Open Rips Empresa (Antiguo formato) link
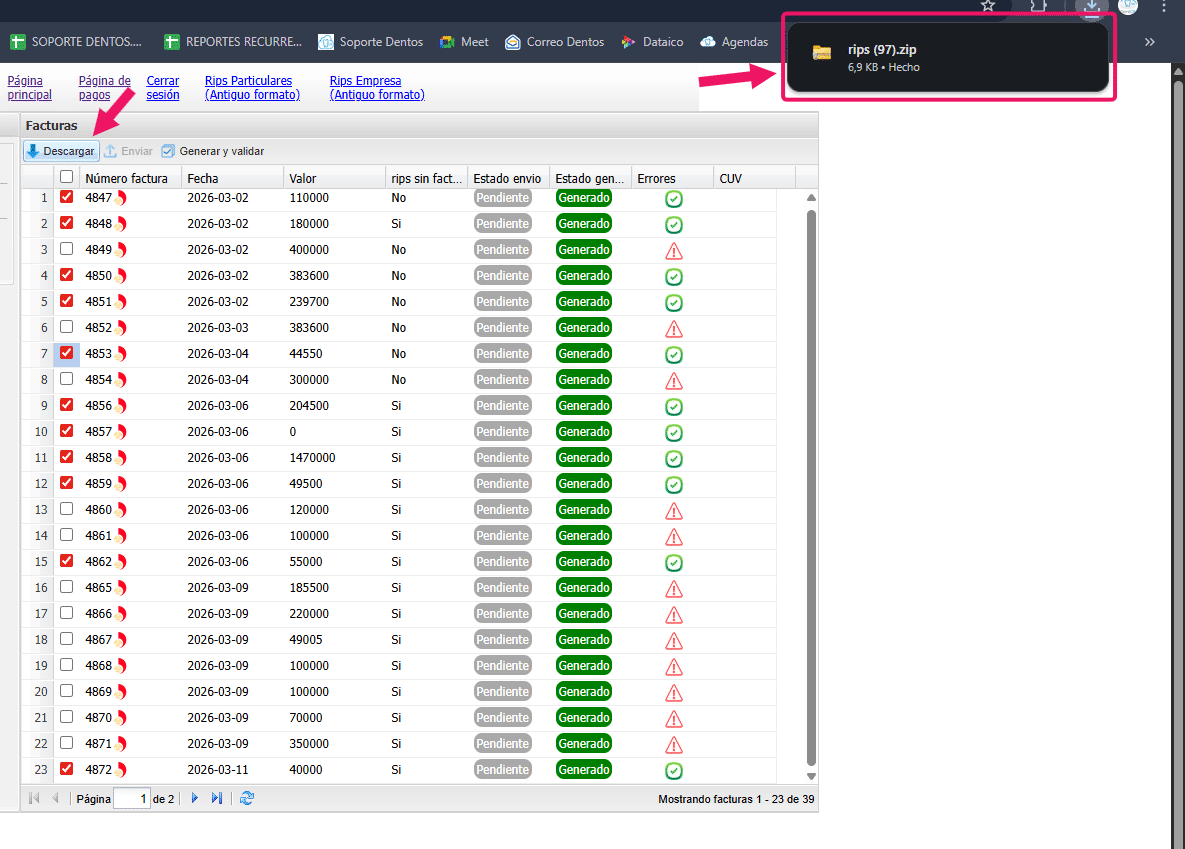The width and height of the screenshot is (1185, 849). click(377, 88)
